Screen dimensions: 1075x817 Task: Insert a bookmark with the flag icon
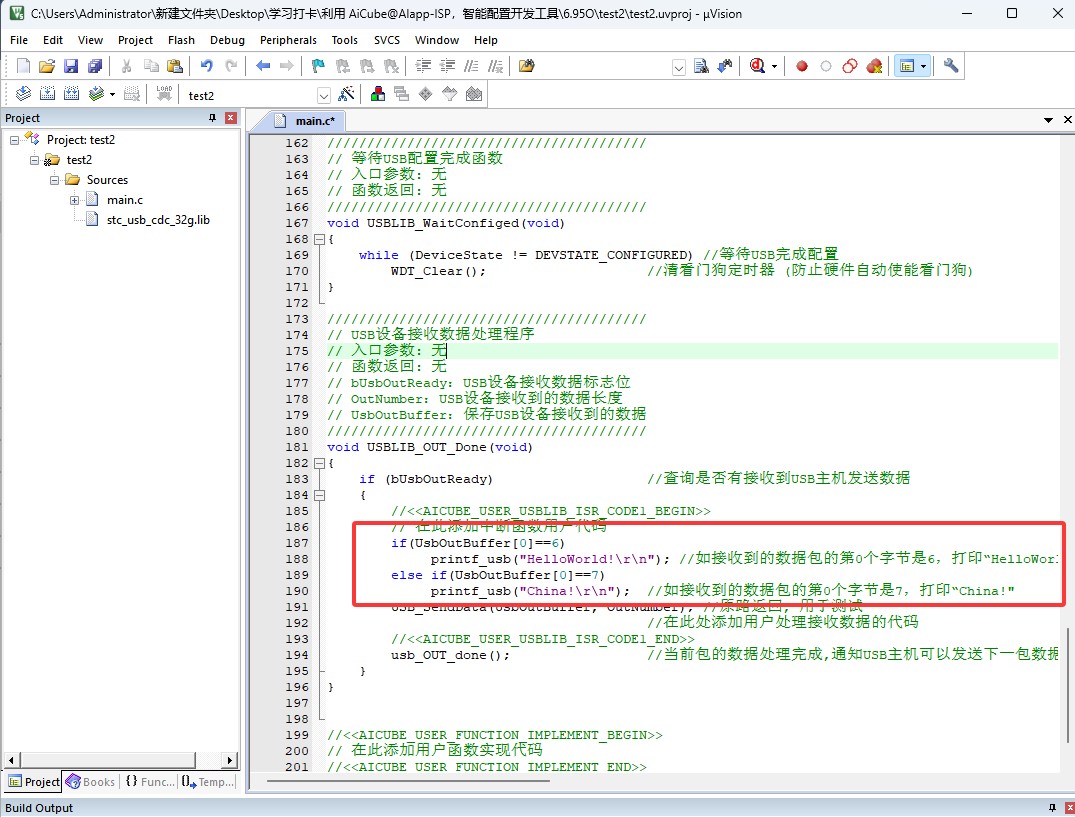tap(317, 66)
